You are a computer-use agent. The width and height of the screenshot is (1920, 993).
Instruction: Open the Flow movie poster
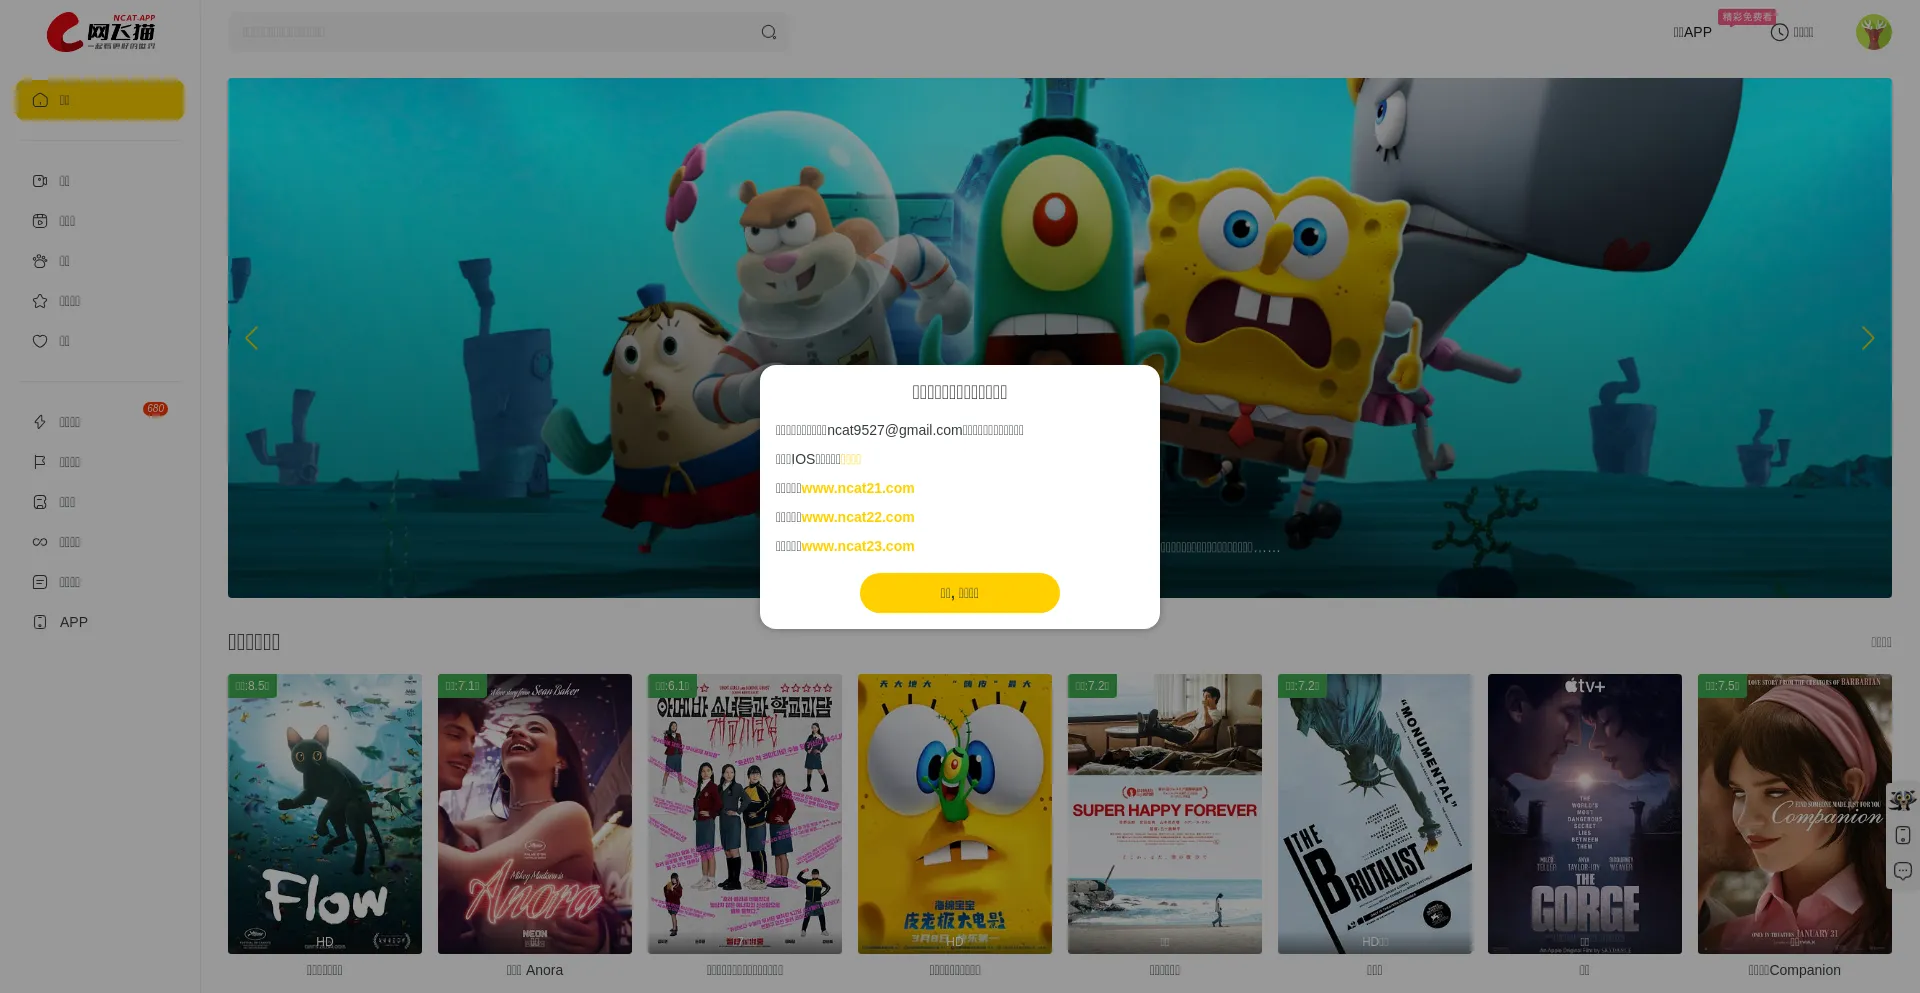[325, 814]
